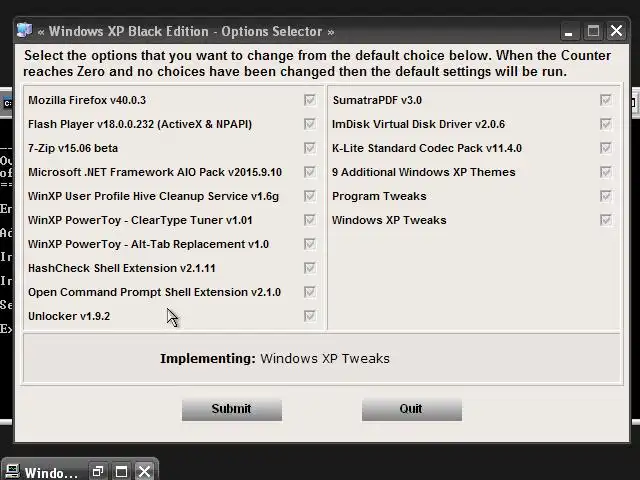
Task: Toggle the Mozilla Firefox v40.0.3 checkbox
Action: (x=310, y=100)
